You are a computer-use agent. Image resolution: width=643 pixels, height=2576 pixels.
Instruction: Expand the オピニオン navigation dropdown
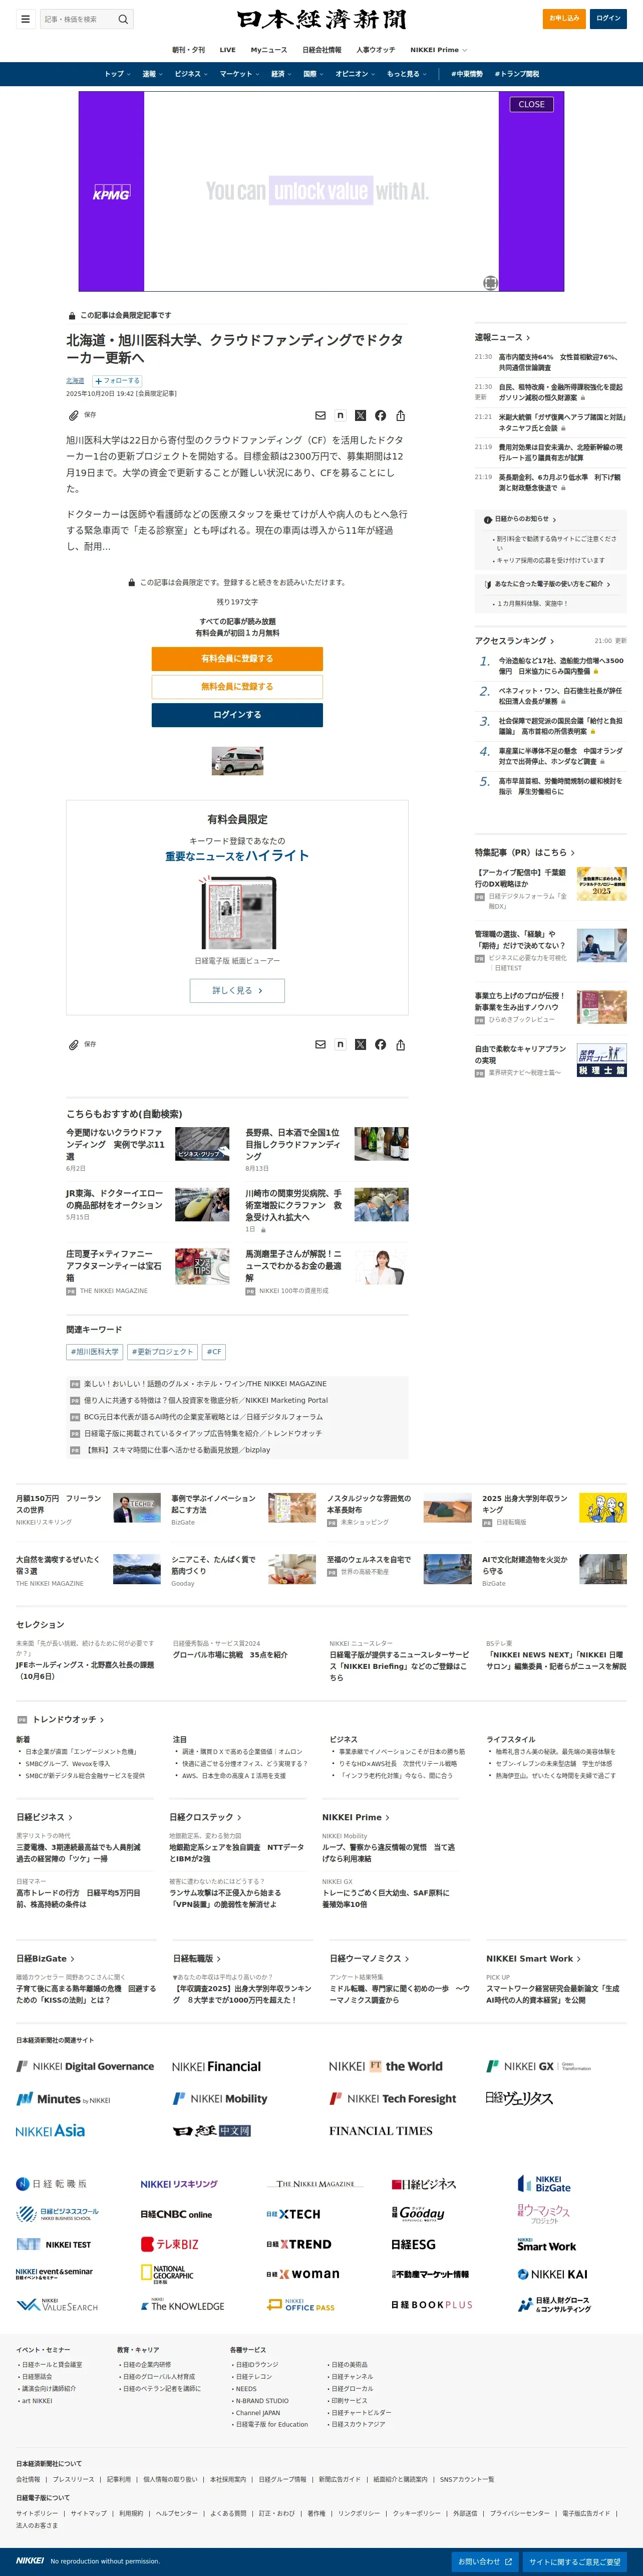coord(355,74)
